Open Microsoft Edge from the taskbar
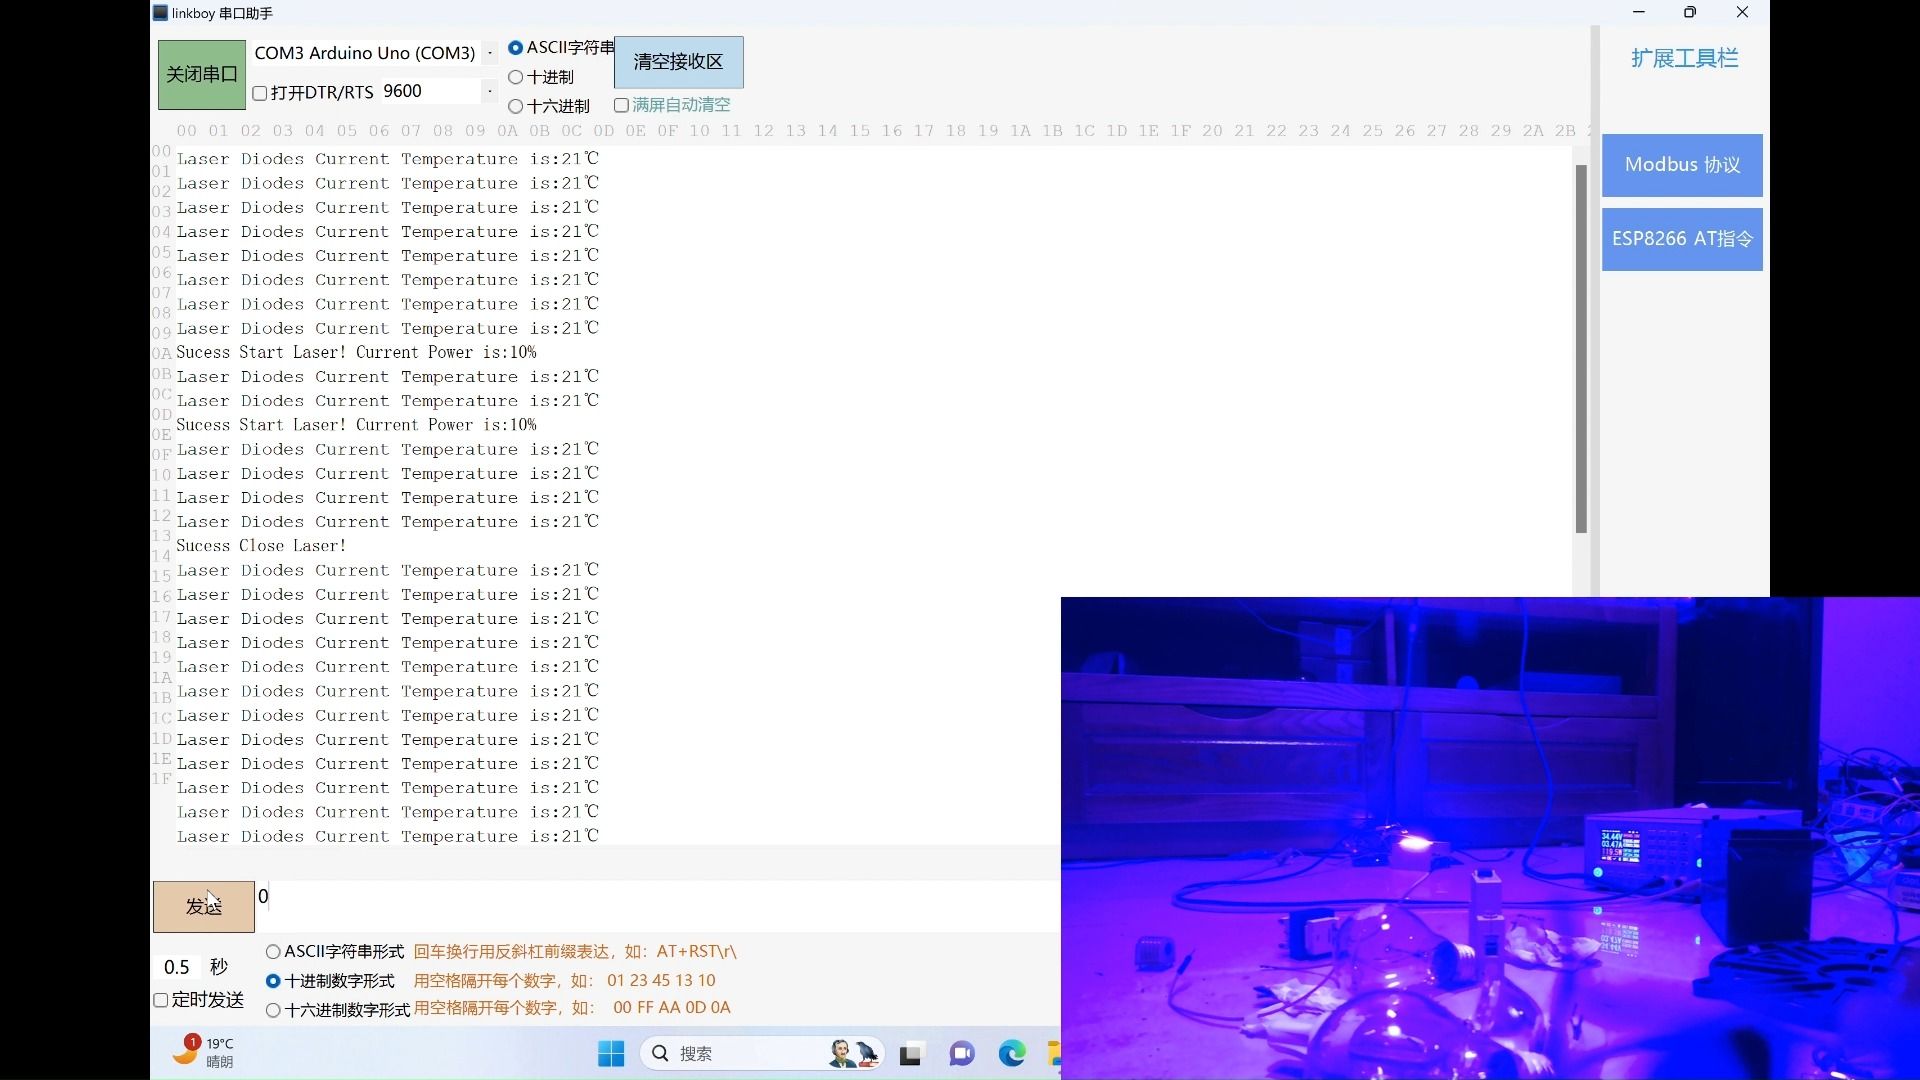 [1012, 1053]
